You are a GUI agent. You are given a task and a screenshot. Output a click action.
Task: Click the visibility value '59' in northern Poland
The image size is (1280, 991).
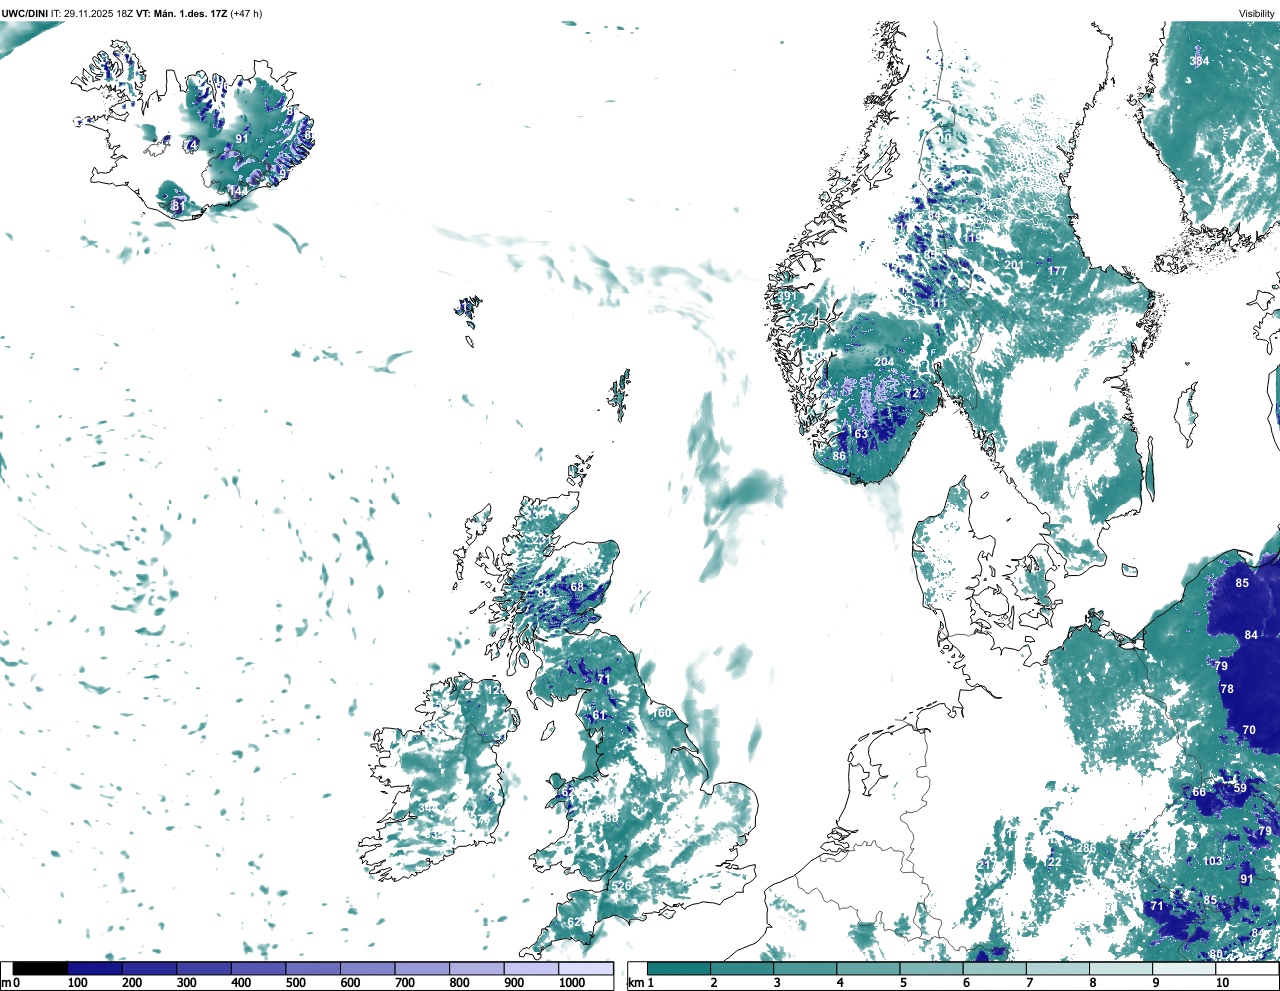(1240, 788)
